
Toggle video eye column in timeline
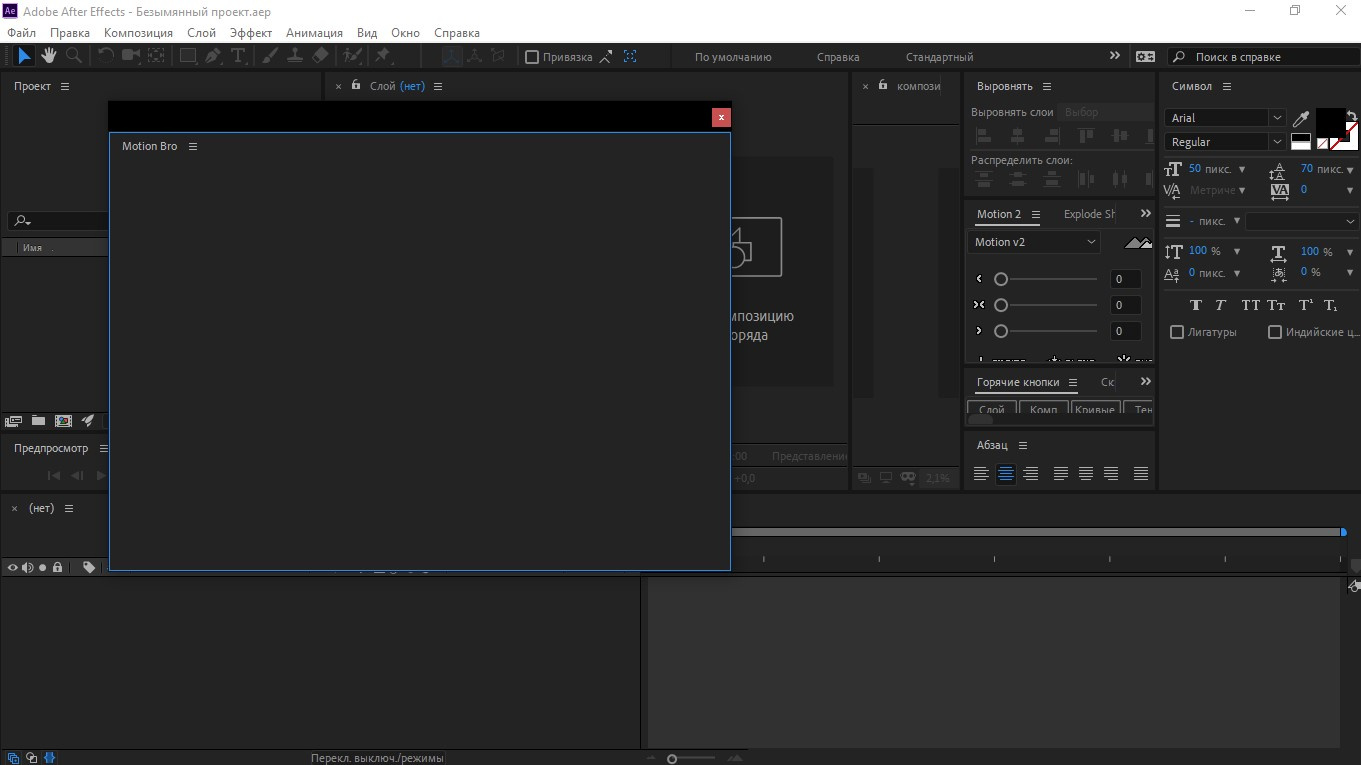point(13,567)
